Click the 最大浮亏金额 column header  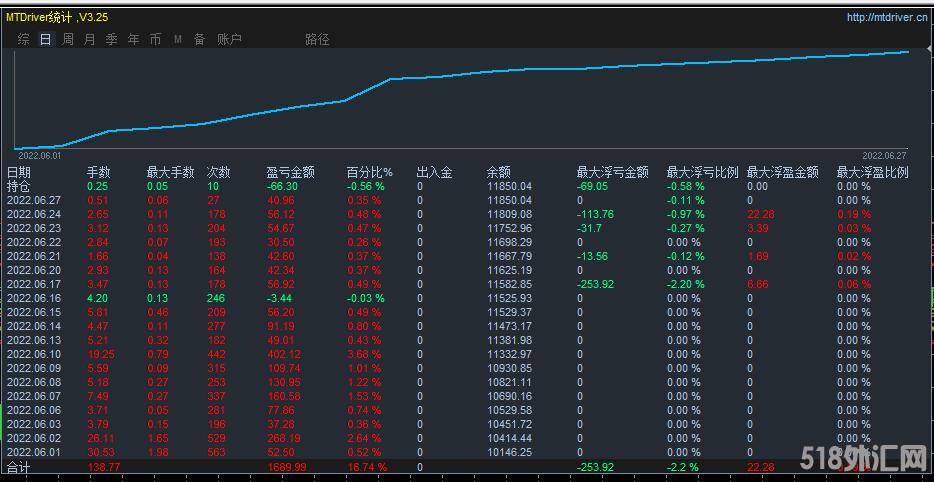pyautogui.click(x=612, y=172)
